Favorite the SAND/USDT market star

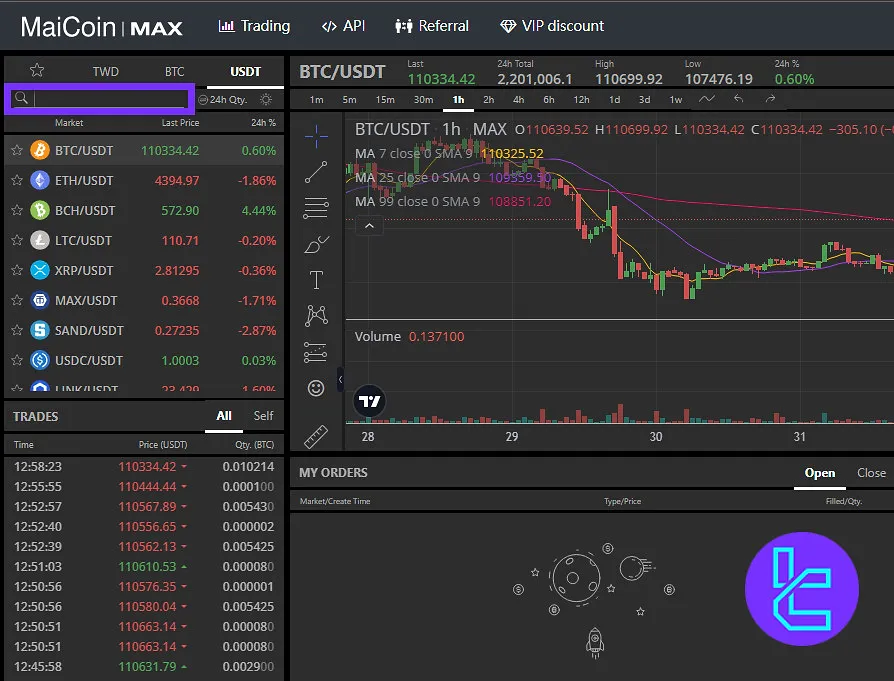coord(17,330)
